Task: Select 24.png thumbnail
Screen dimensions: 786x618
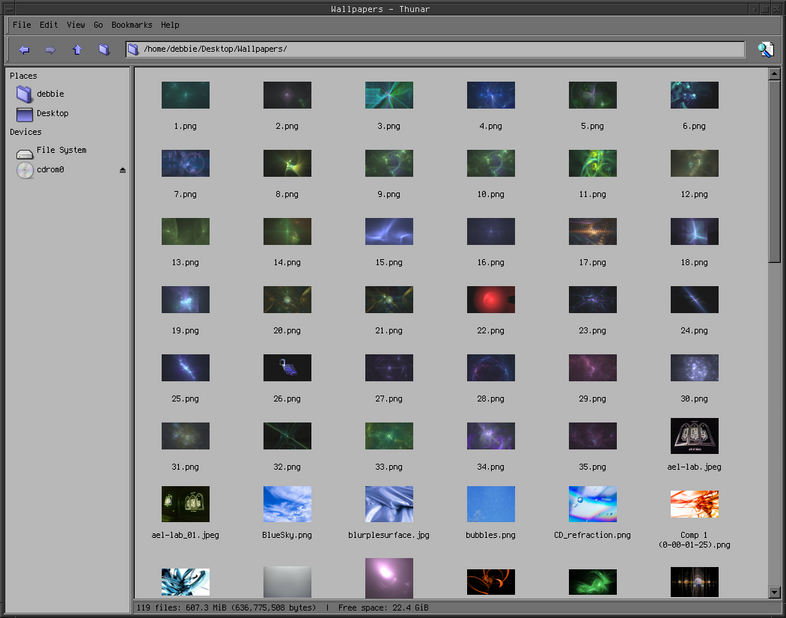Action: click(694, 300)
